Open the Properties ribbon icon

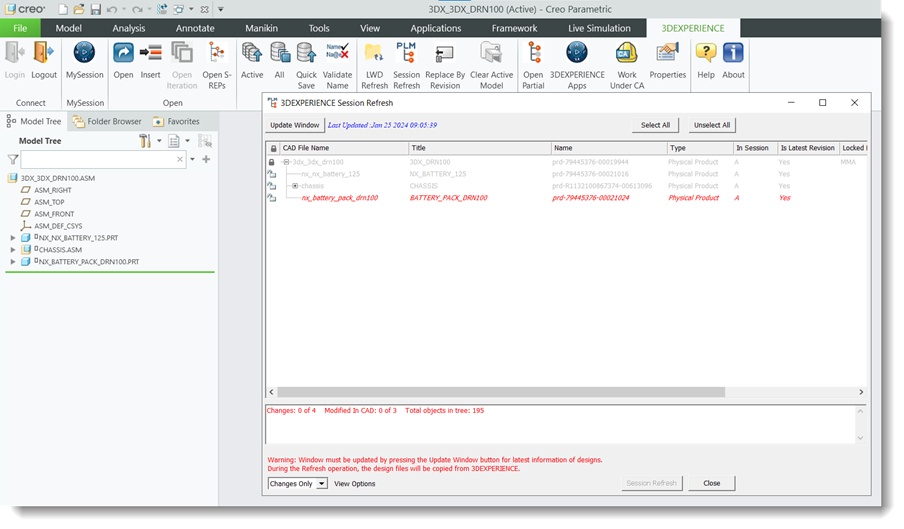pos(667,53)
